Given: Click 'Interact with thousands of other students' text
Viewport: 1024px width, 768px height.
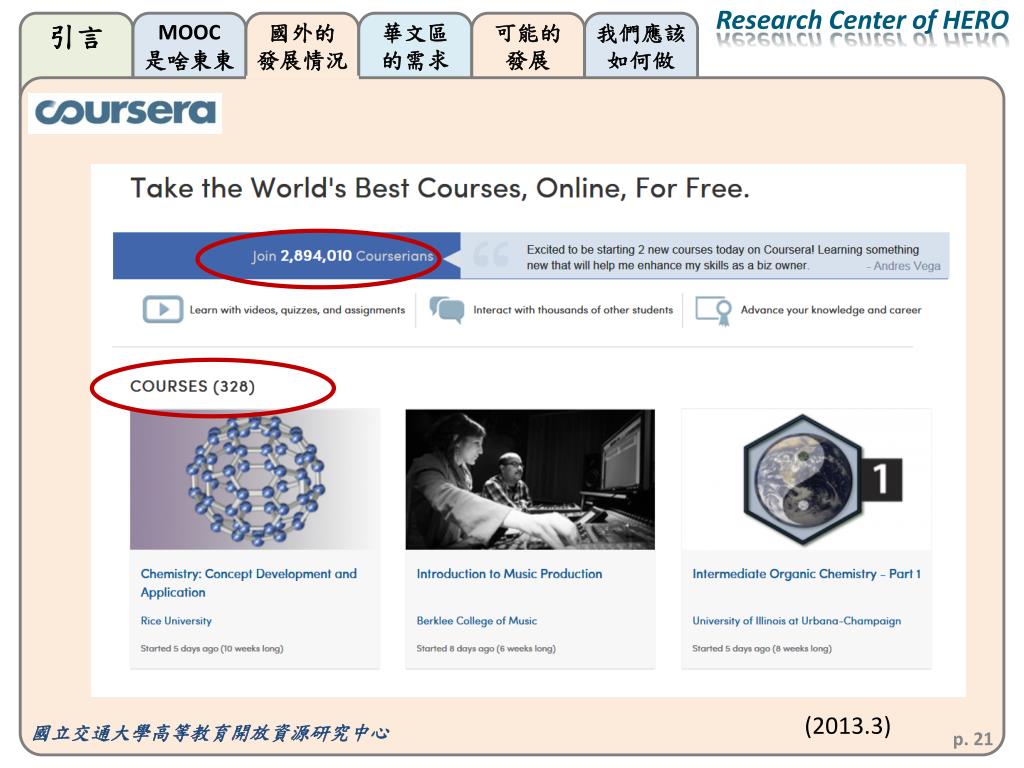Looking at the screenshot, I should tap(573, 310).
